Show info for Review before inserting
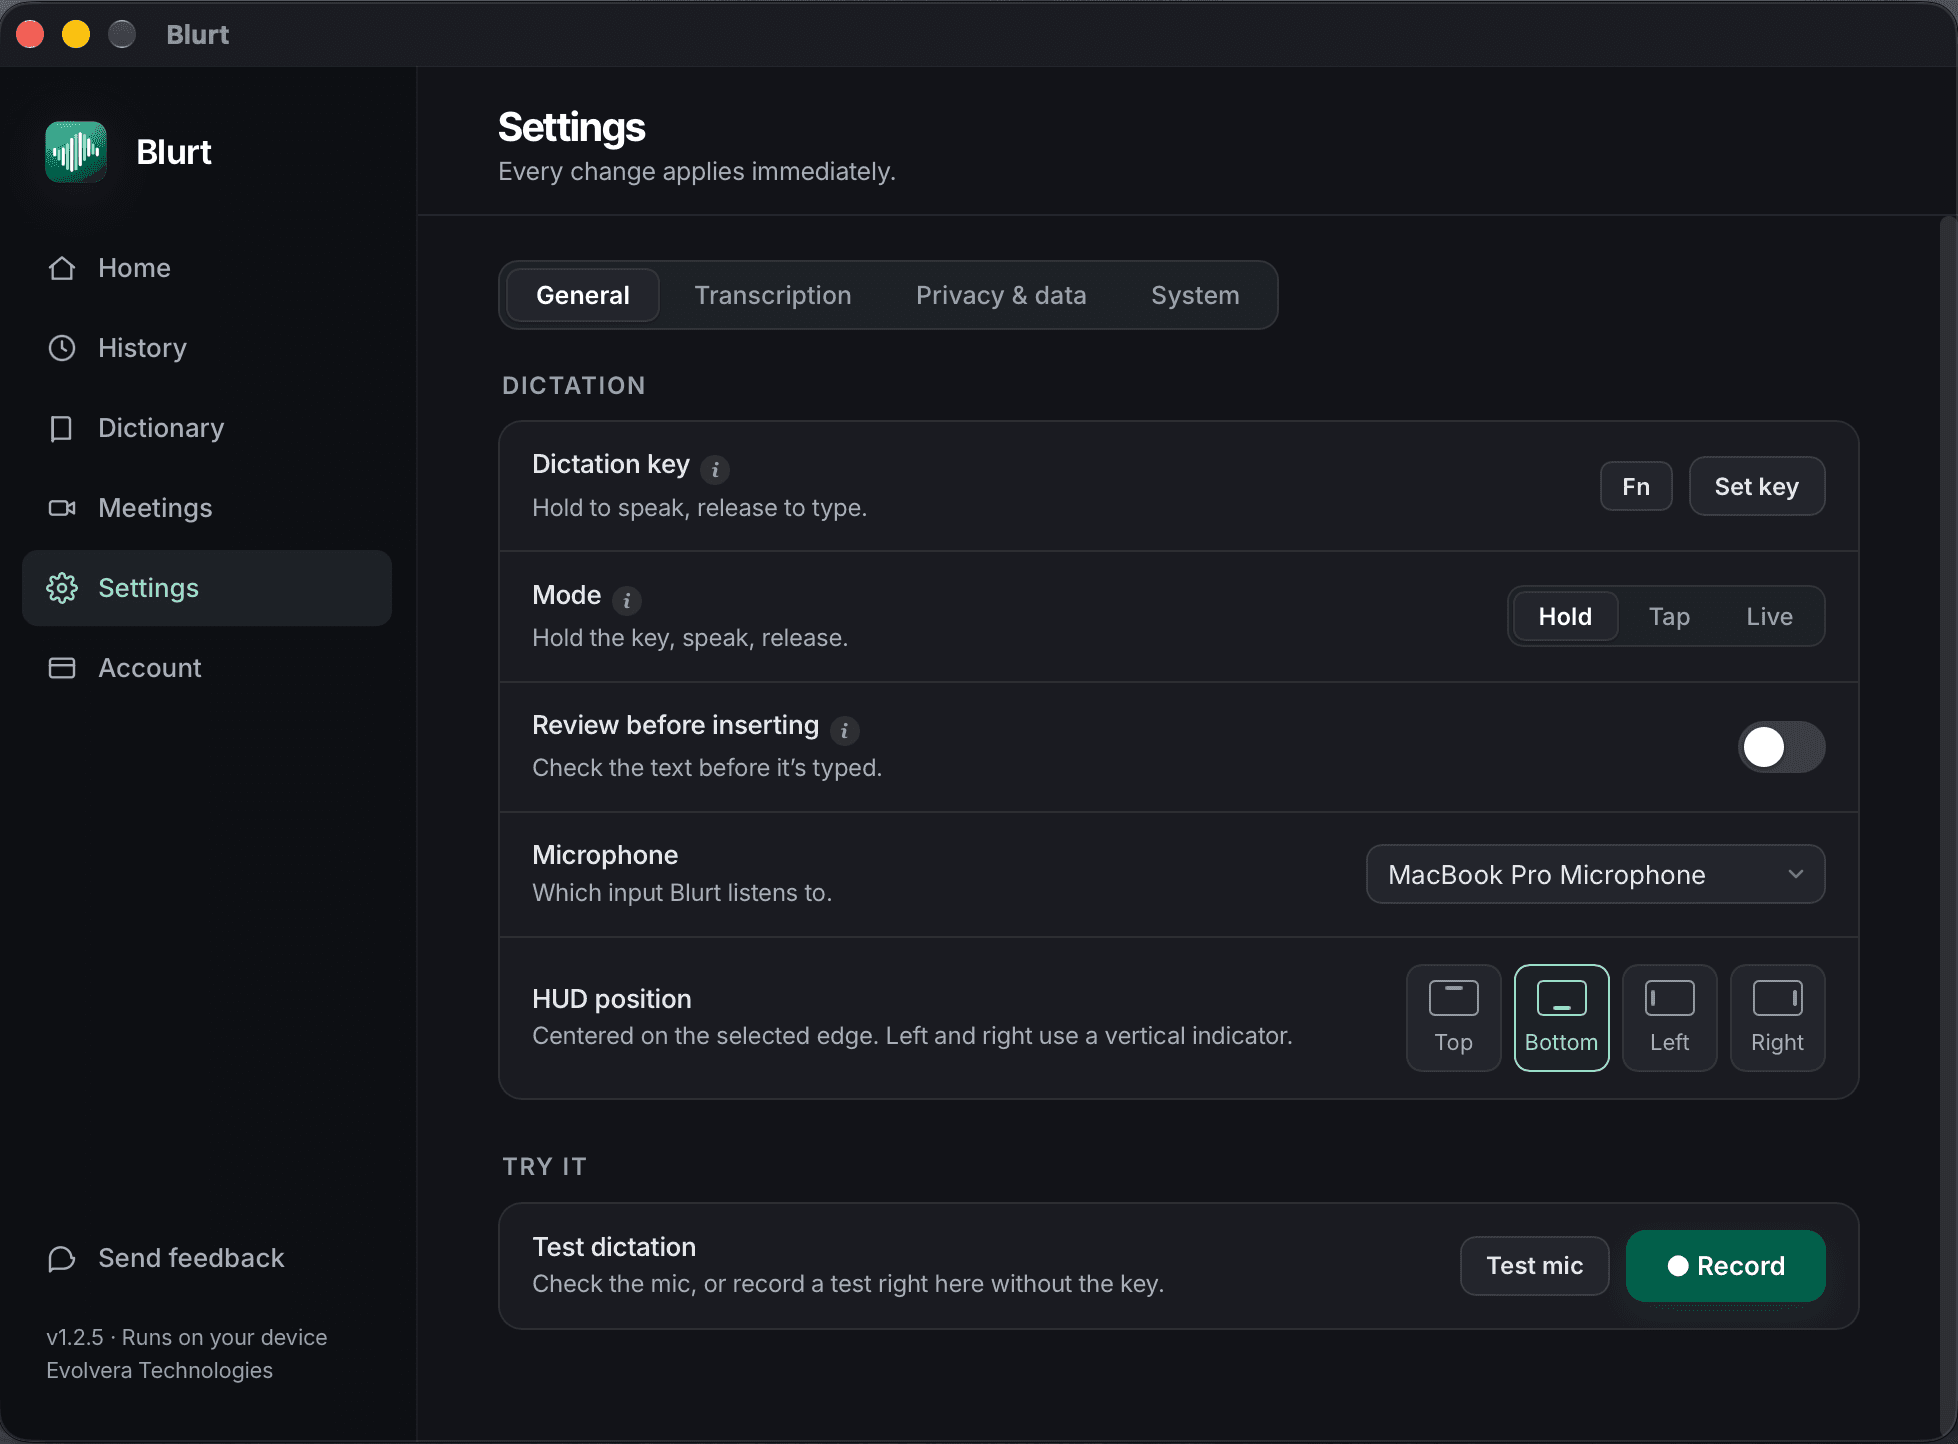 tap(845, 731)
